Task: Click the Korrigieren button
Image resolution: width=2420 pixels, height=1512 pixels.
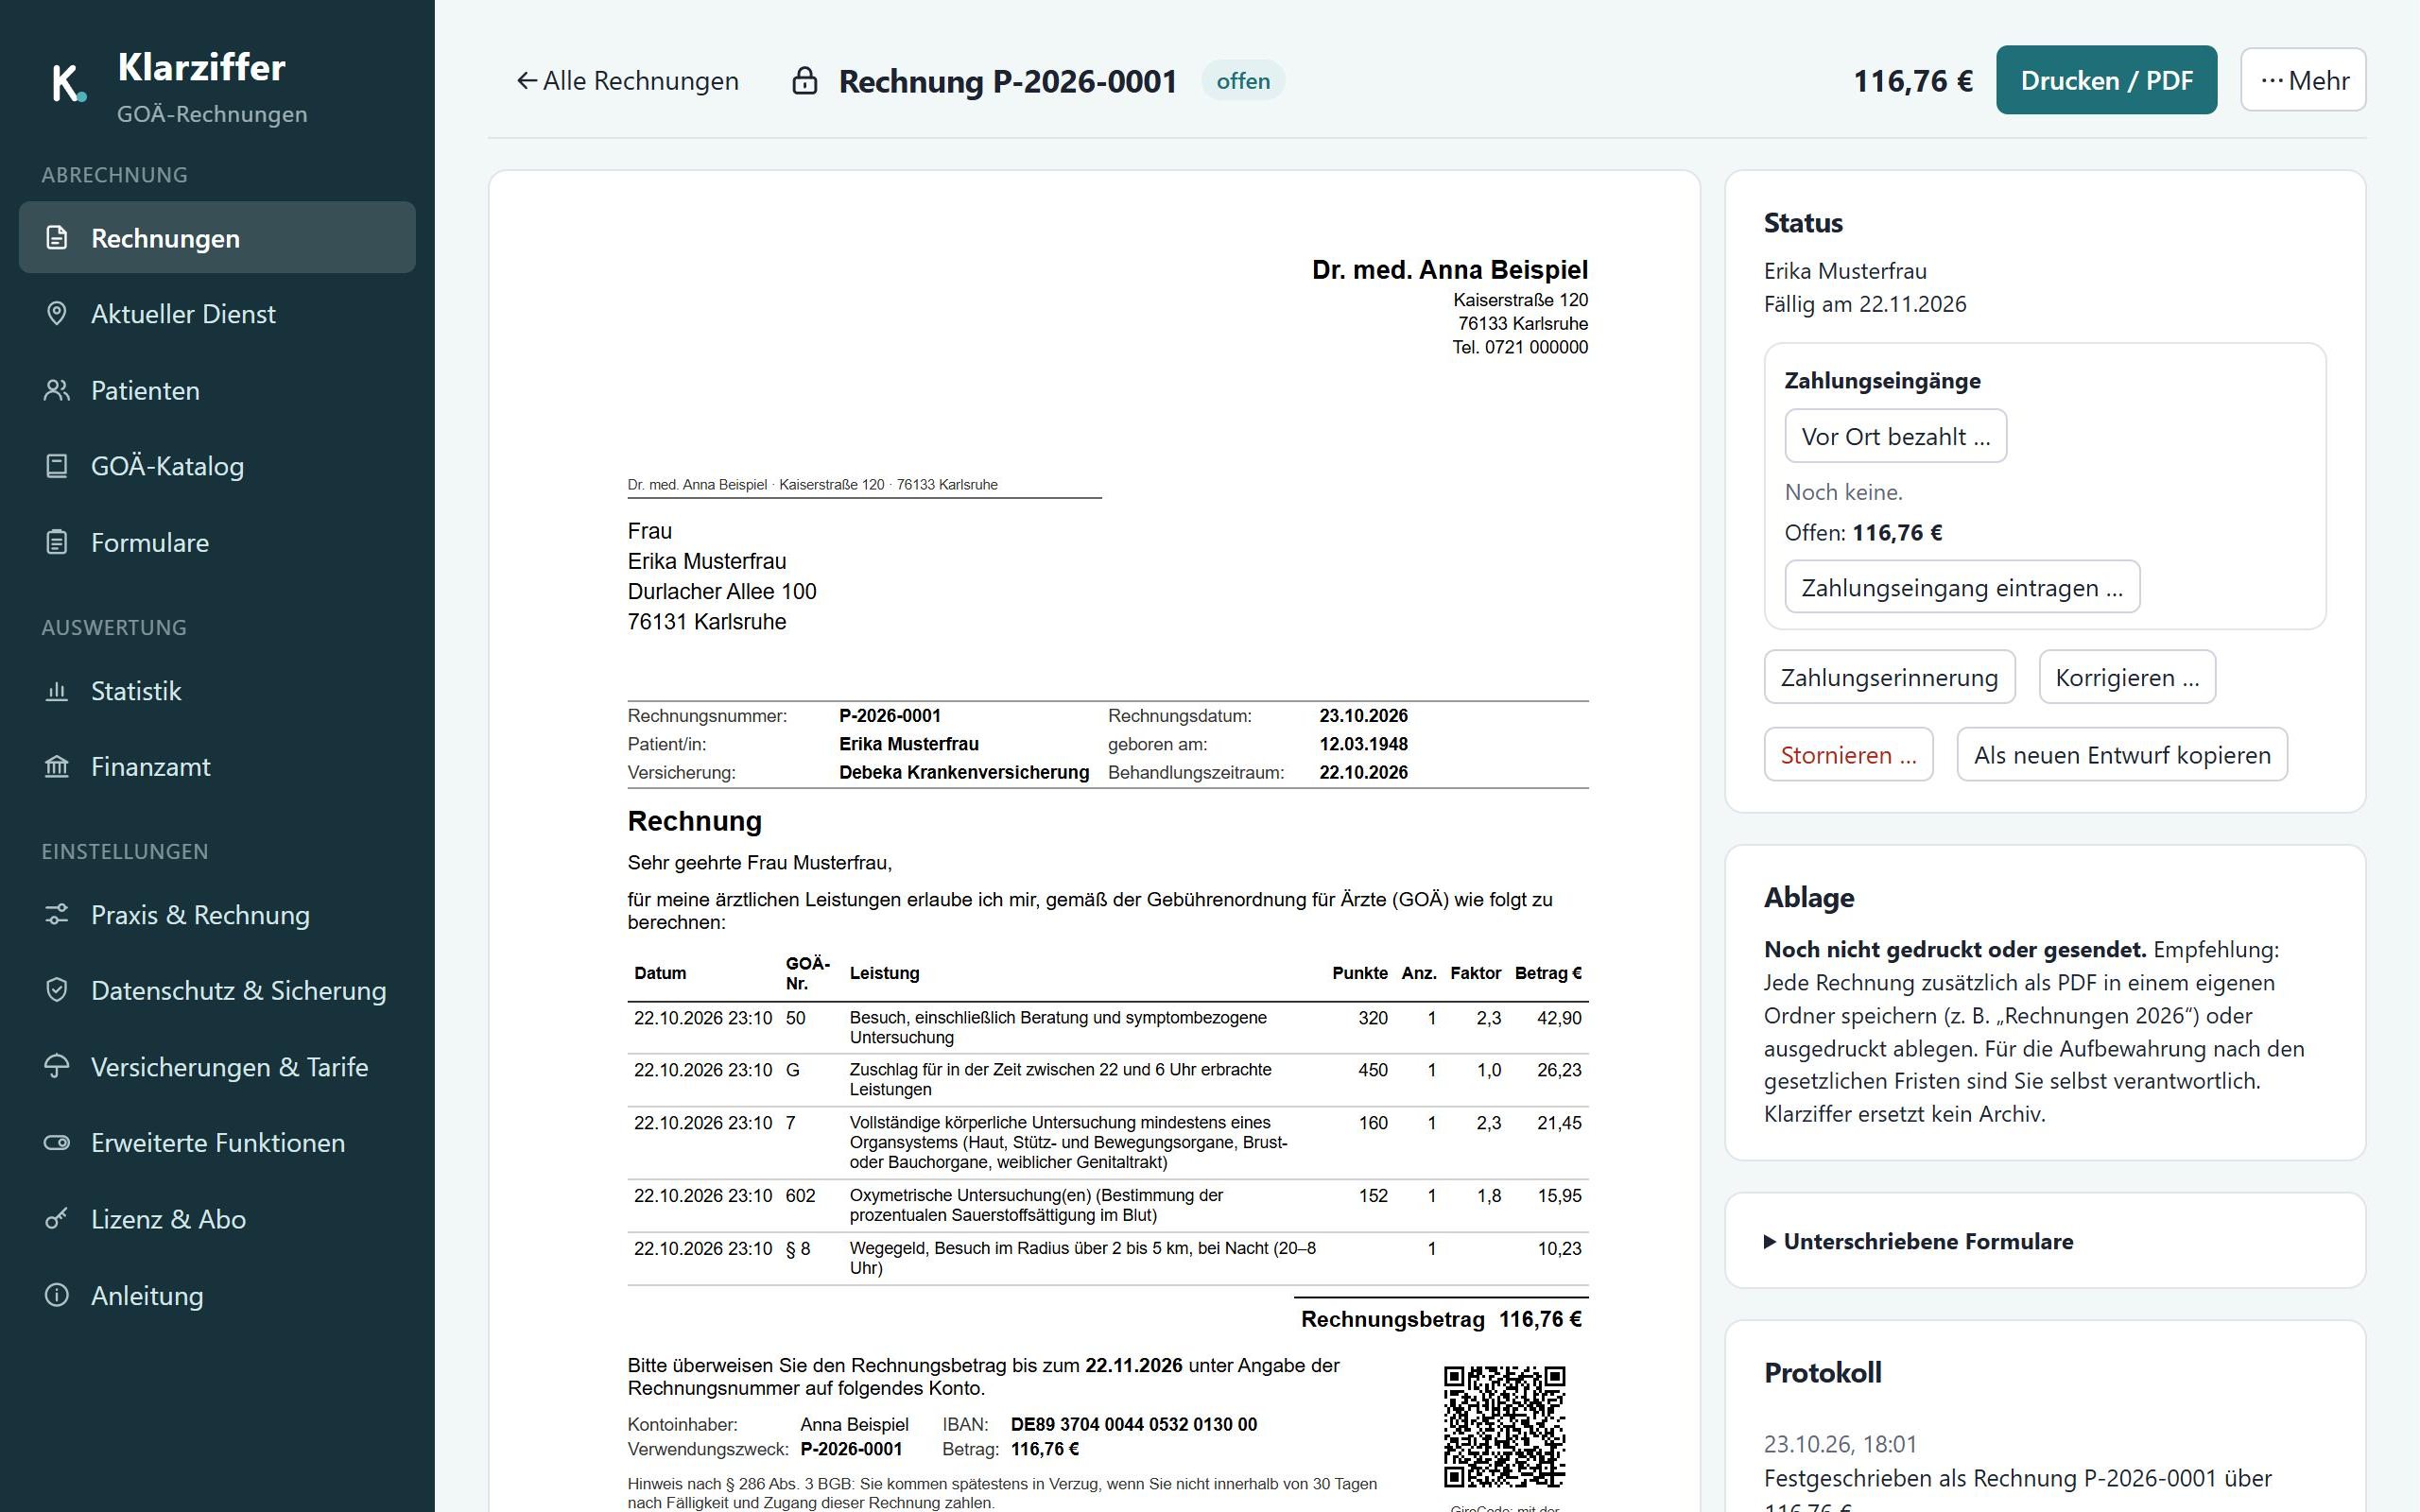Action: [2127, 677]
